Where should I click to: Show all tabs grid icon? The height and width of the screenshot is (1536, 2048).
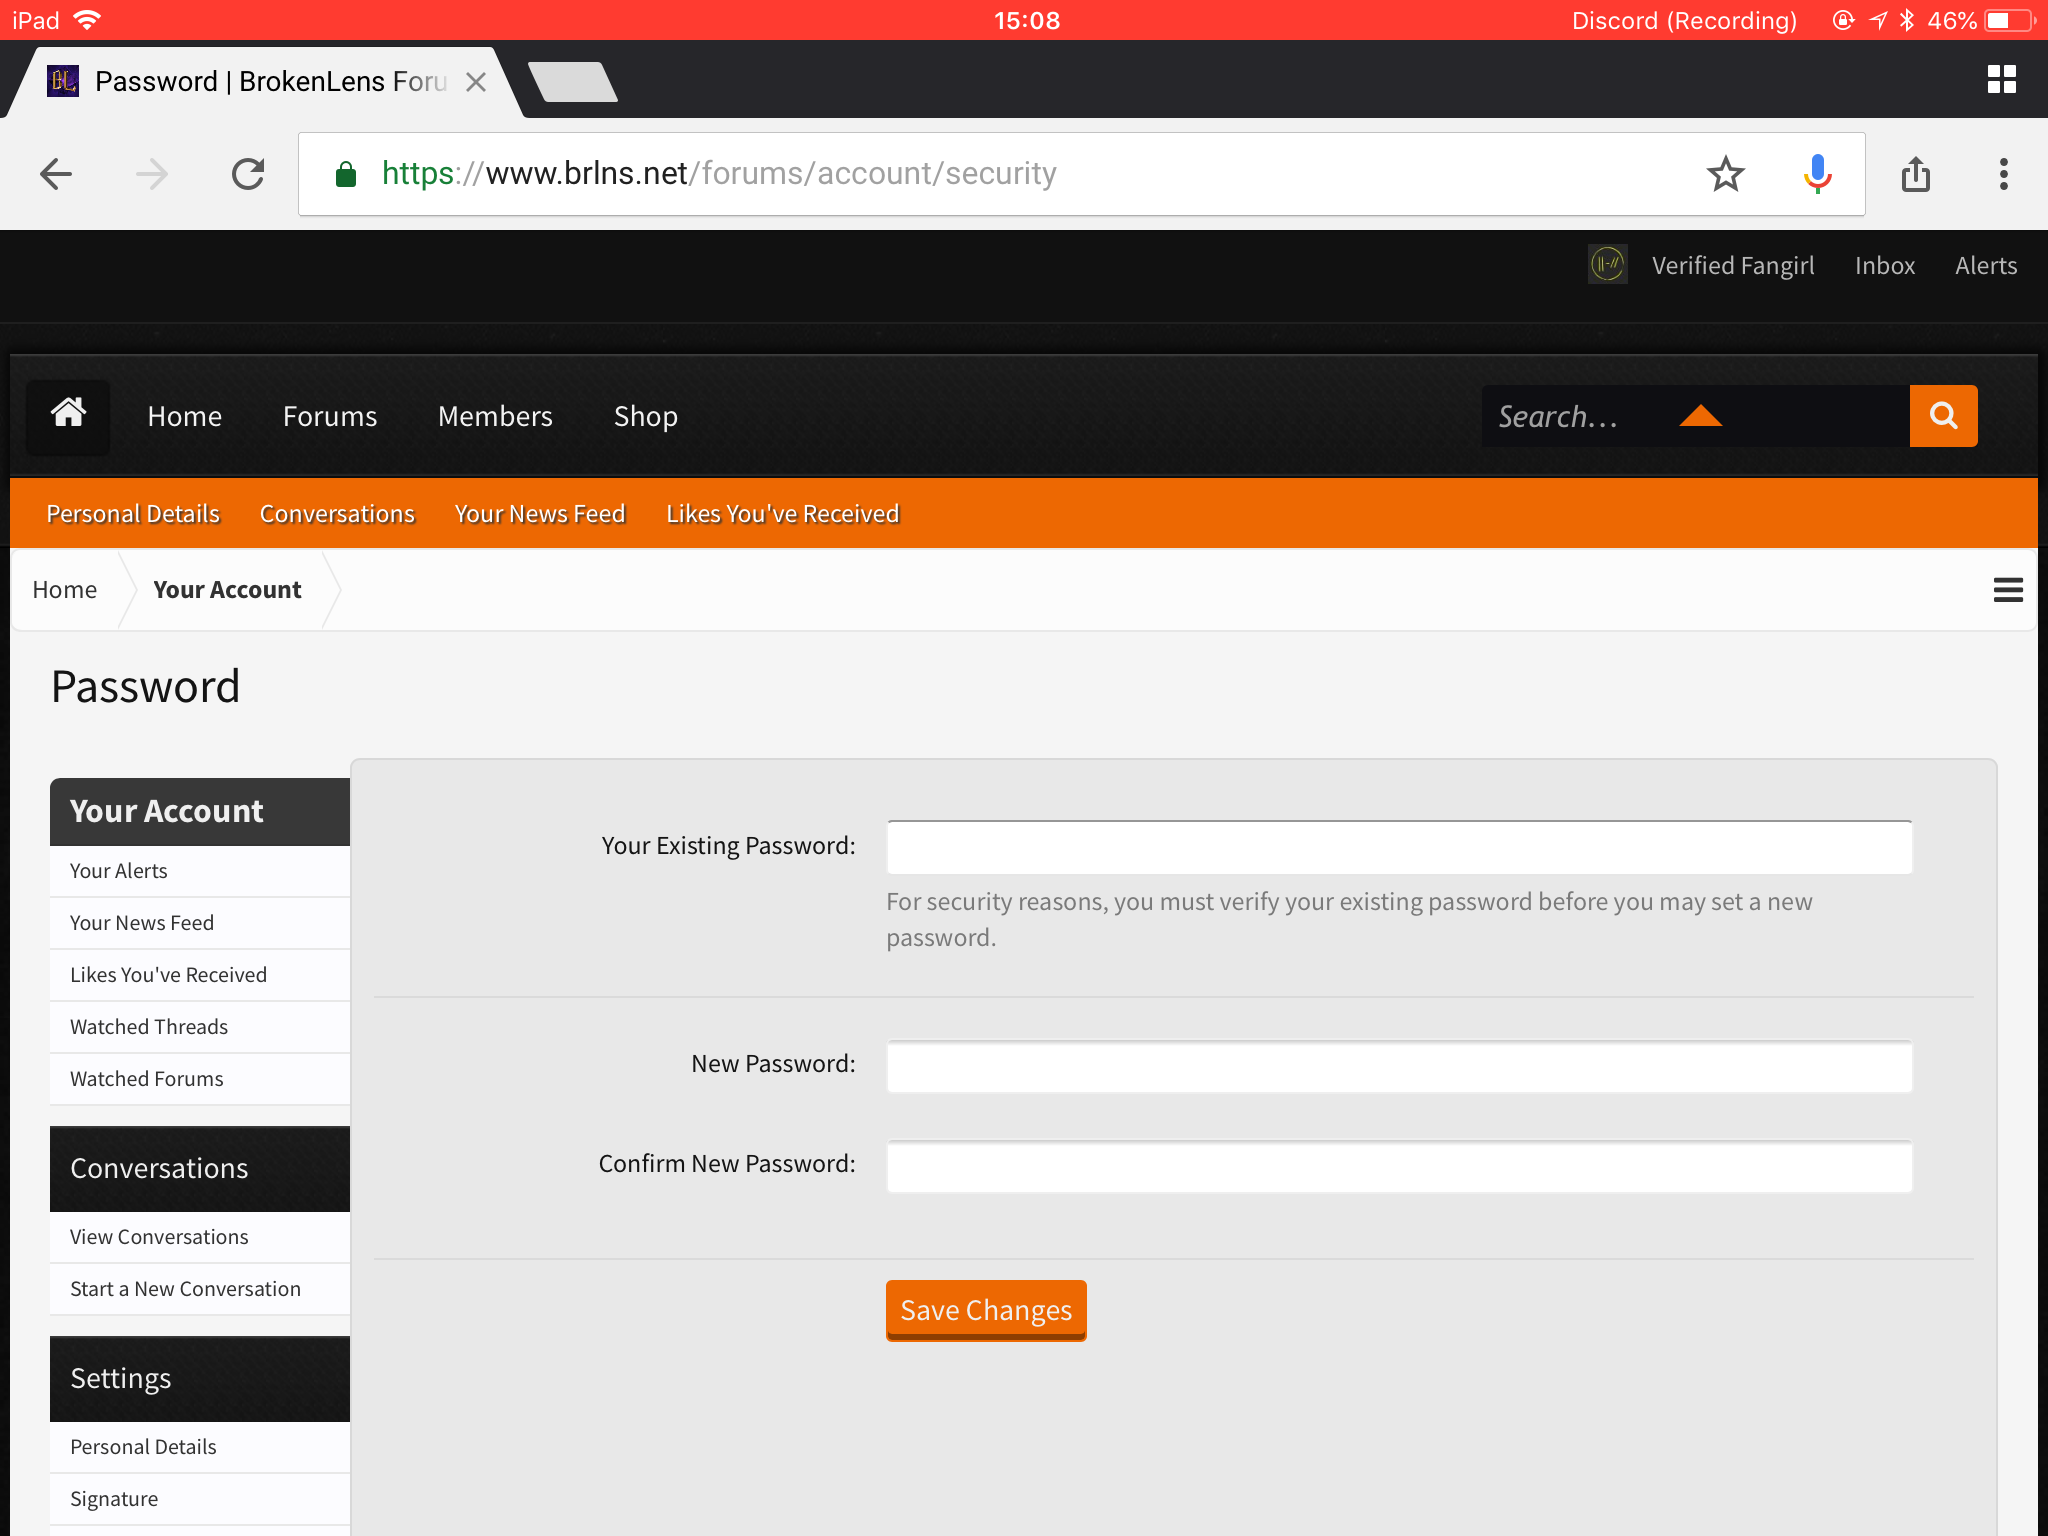click(2002, 79)
